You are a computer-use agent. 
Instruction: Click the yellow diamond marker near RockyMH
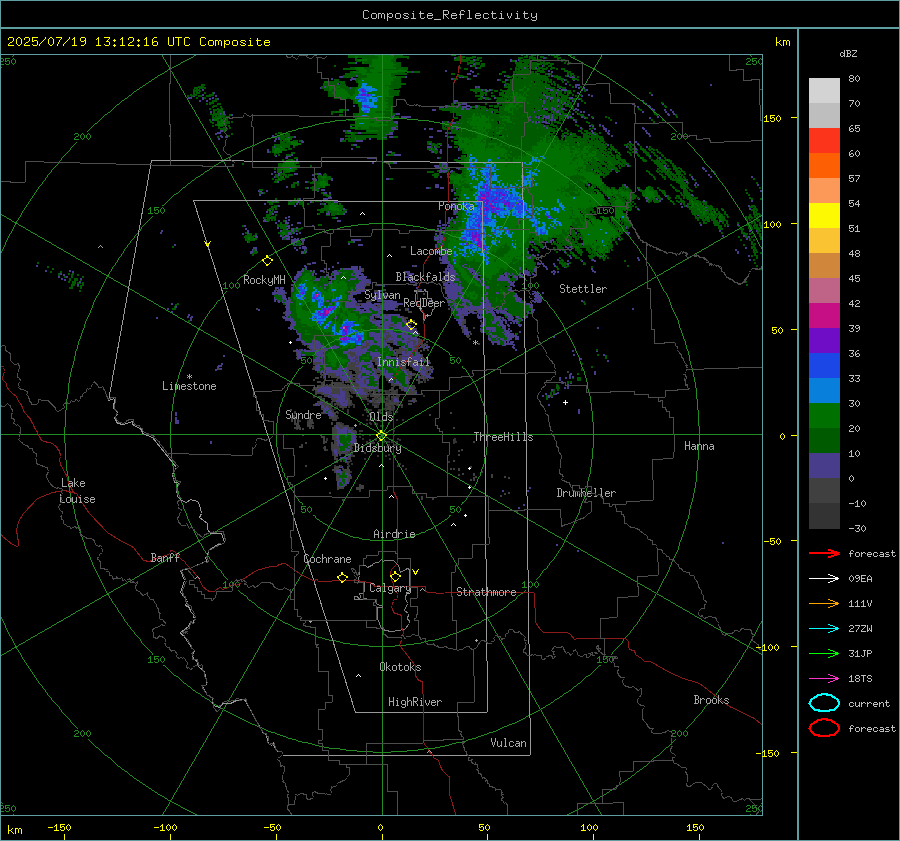pos(267,261)
